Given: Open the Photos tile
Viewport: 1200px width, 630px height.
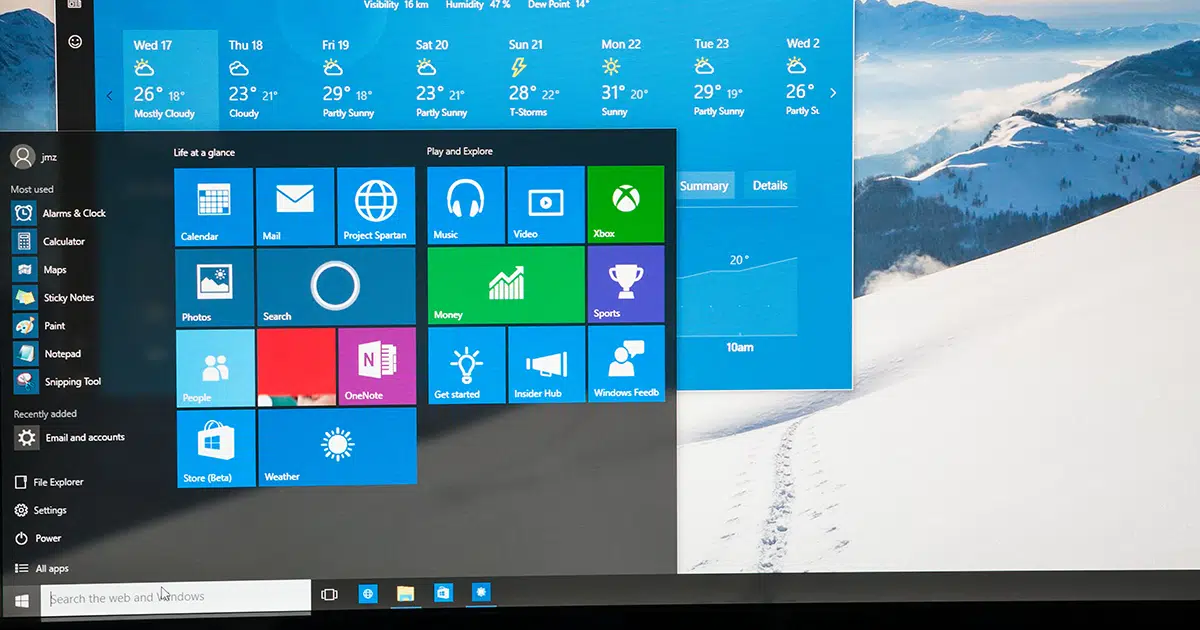Looking at the screenshot, I should [x=215, y=286].
